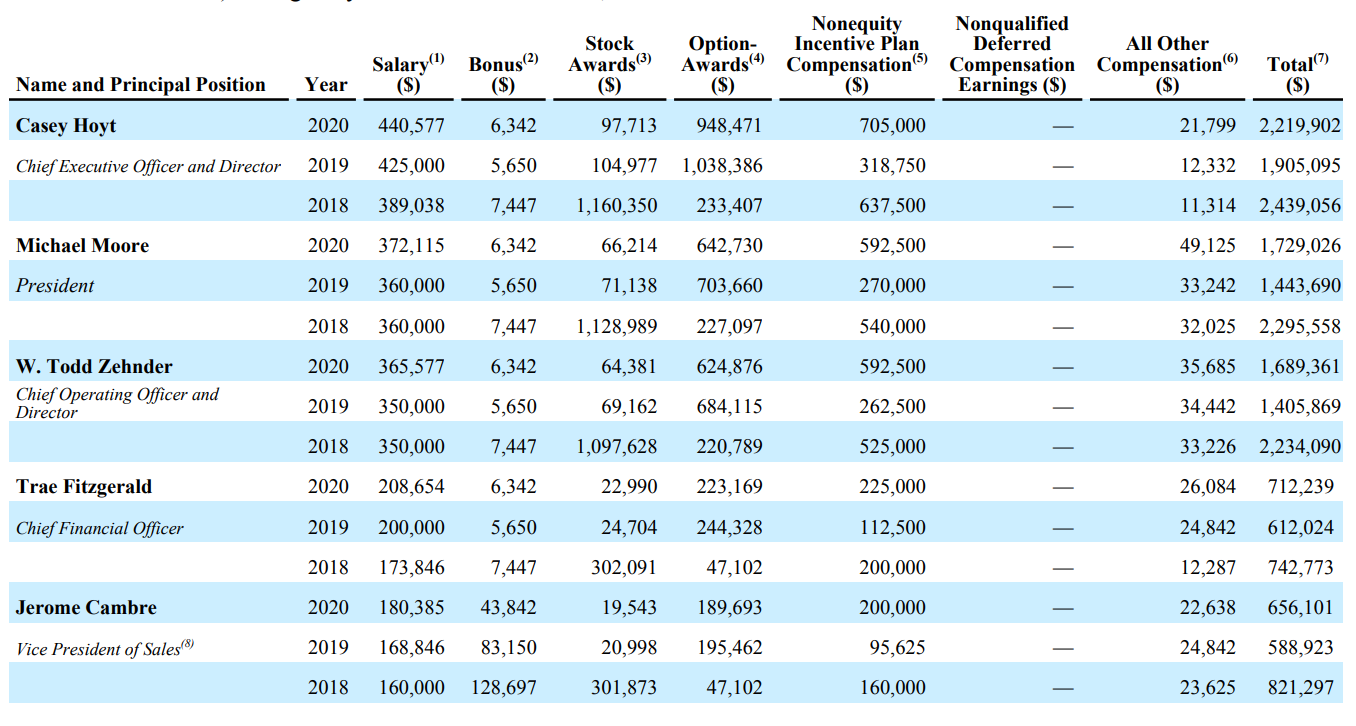The height and width of the screenshot is (726, 1356).
Task: Select salary value 208,654
Action: tap(411, 487)
